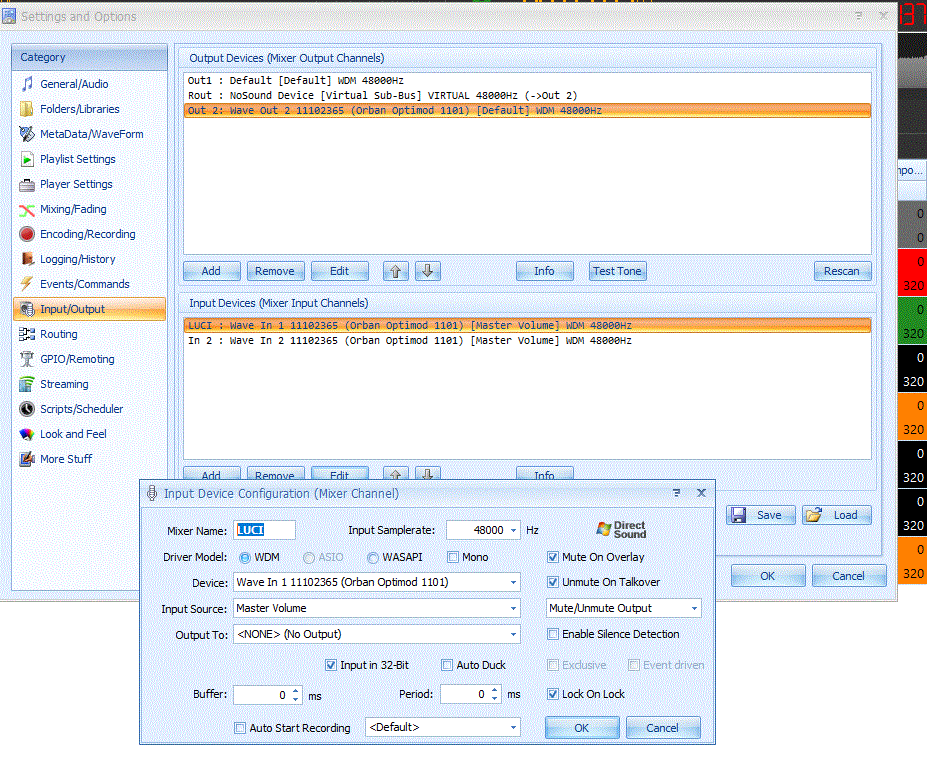Click the Mixing/Fading crossfade icon
This screenshot has width=927, height=761.
[x=28, y=209]
